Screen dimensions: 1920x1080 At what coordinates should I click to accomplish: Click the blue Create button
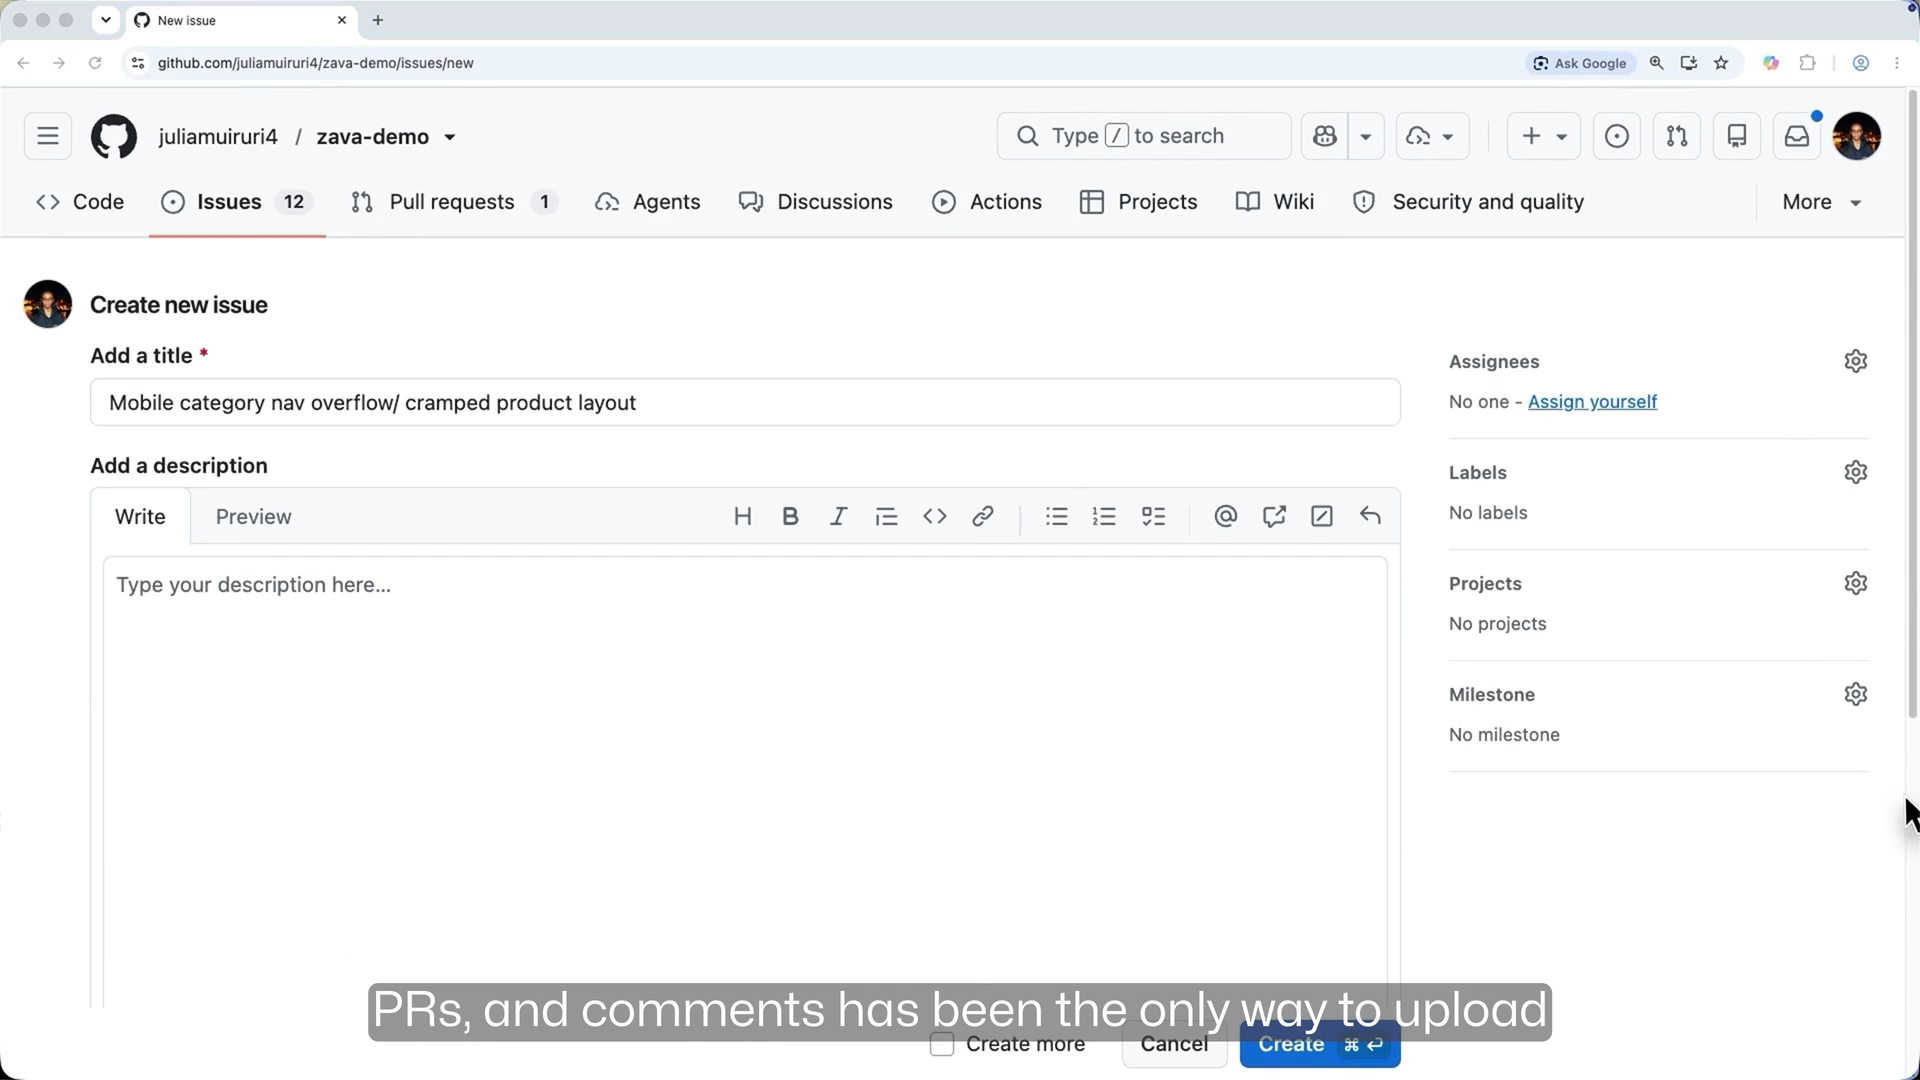coord(1320,1045)
